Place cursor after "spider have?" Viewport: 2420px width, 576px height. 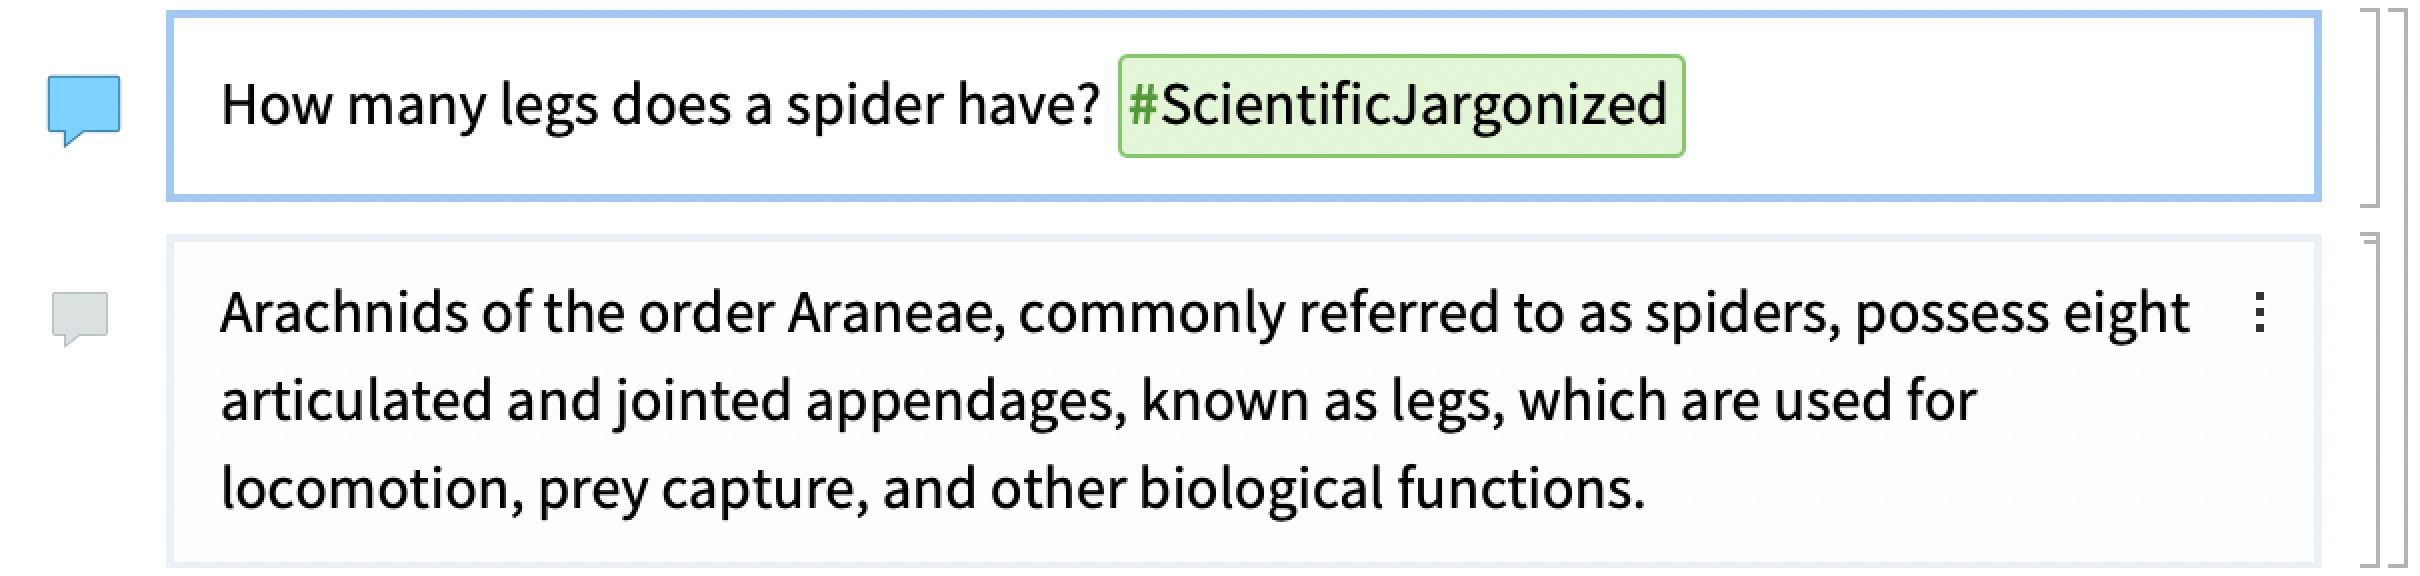pyautogui.click(x=1102, y=106)
